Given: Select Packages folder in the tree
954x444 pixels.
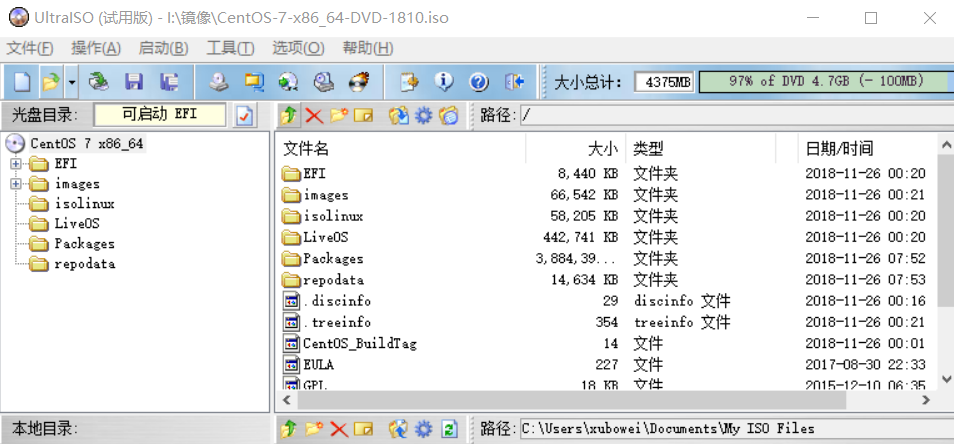Looking at the screenshot, I should 85,244.
